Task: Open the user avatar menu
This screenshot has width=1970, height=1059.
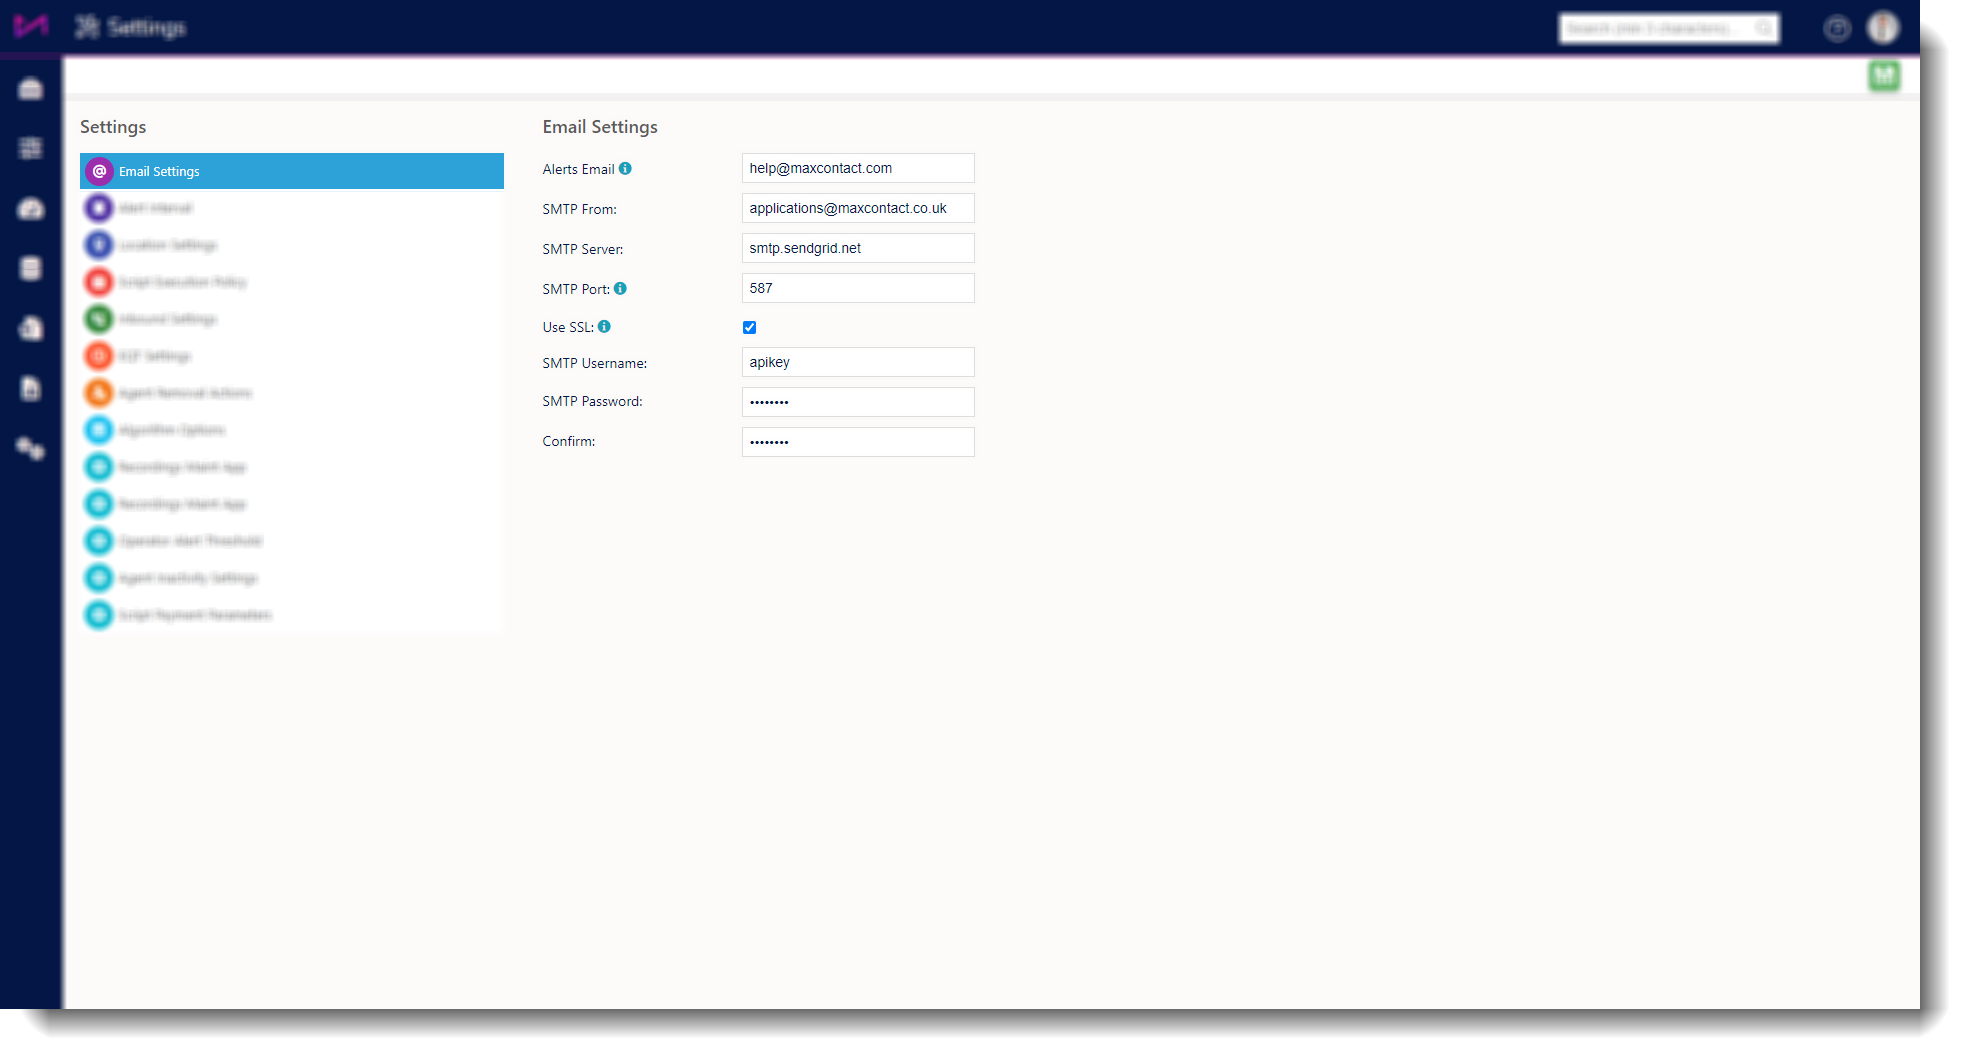Action: [1883, 27]
